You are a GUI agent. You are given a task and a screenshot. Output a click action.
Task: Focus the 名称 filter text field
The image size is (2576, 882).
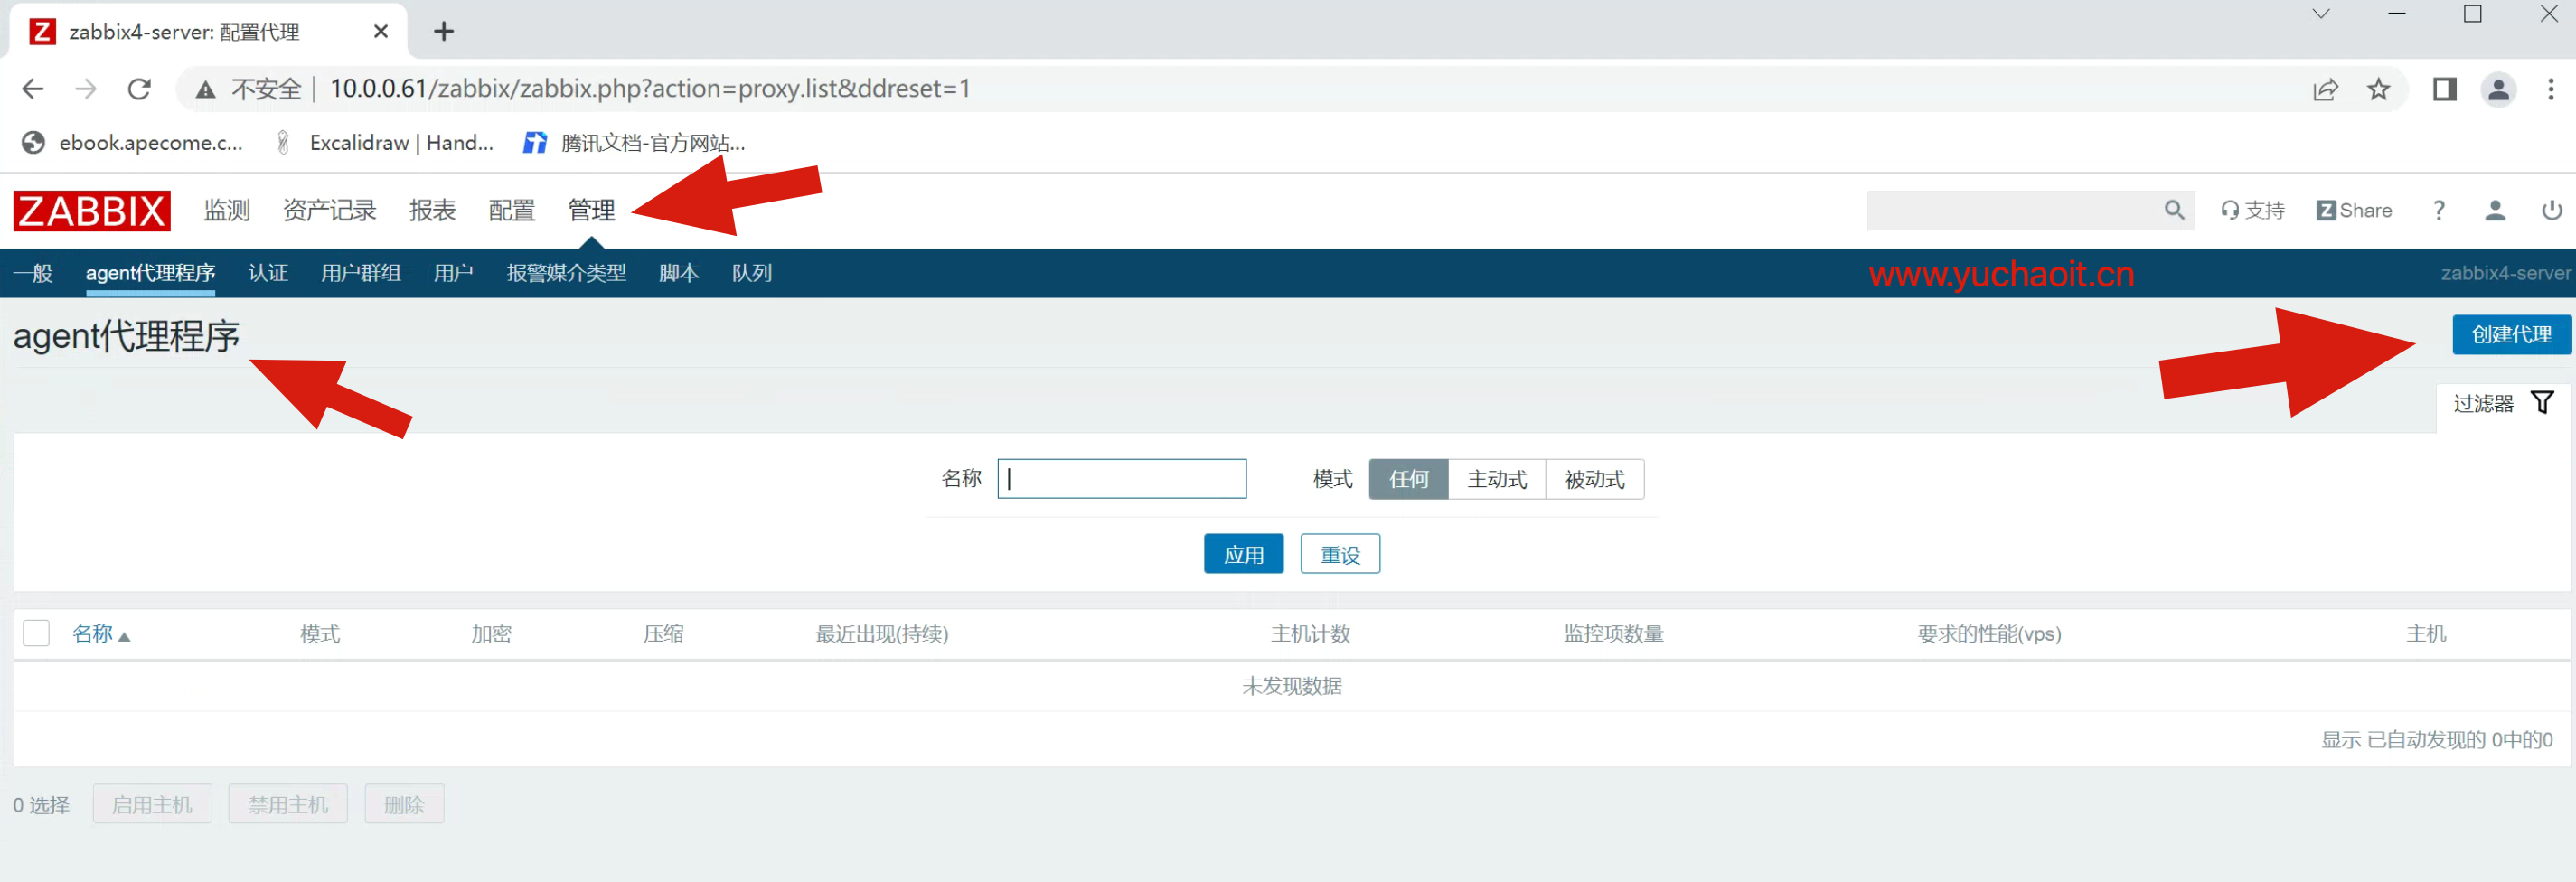[x=1121, y=479]
